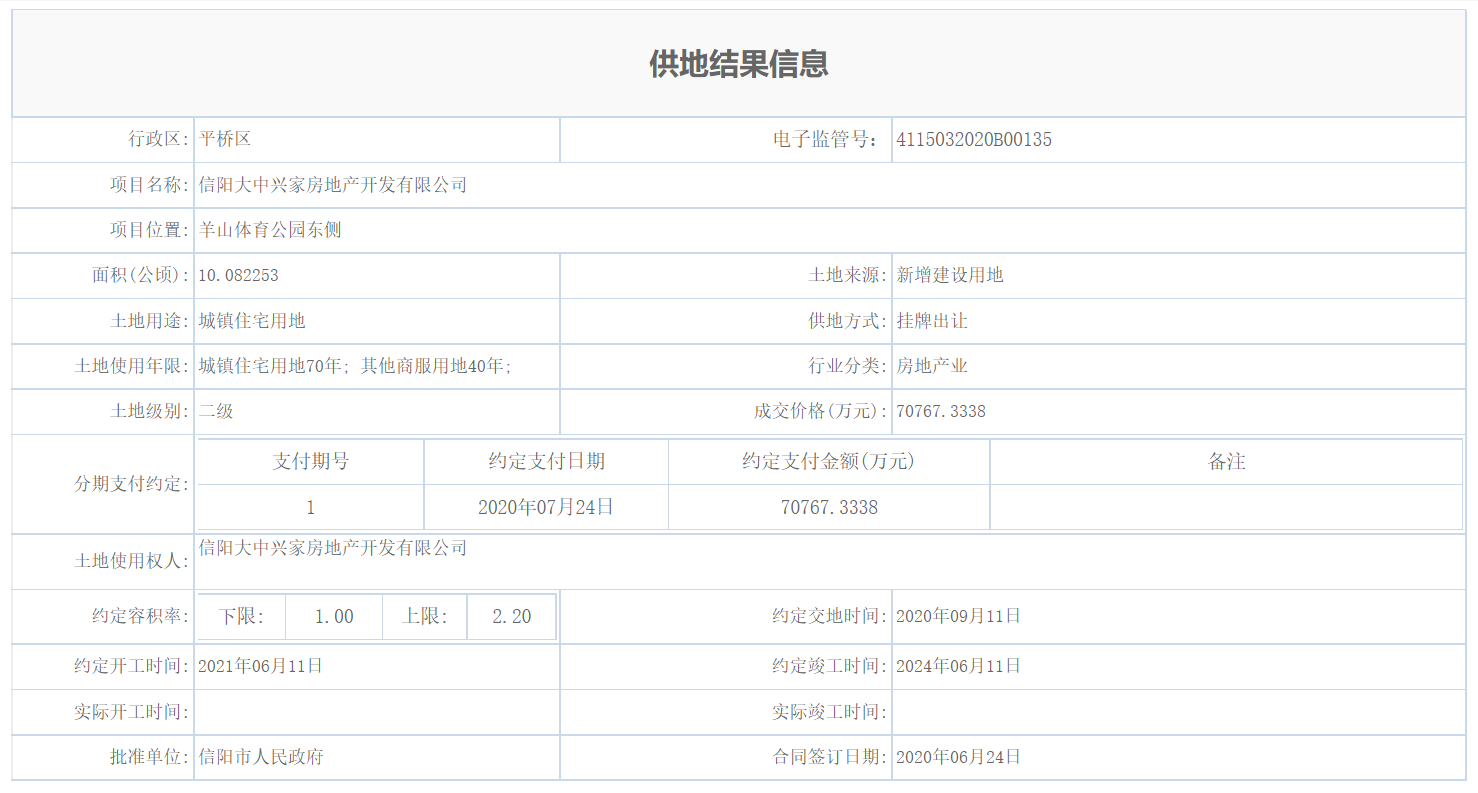The width and height of the screenshot is (1478, 793).
Task: Select the 土地来源 label
Action: point(848,275)
